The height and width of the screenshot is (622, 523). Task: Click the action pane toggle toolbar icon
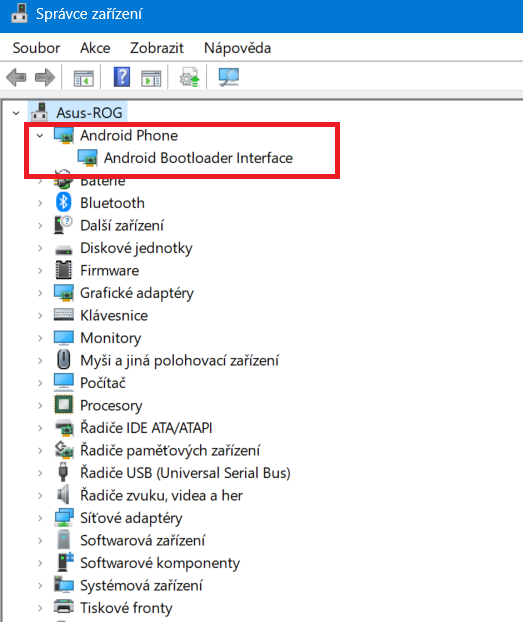[x=151, y=78]
